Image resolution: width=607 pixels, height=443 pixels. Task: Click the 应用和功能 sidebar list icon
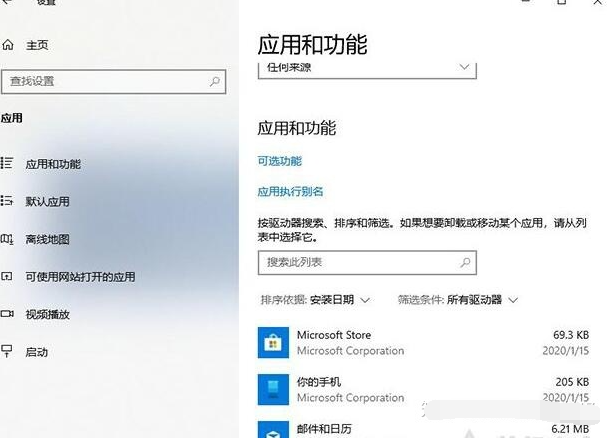click(x=7, y=163)
